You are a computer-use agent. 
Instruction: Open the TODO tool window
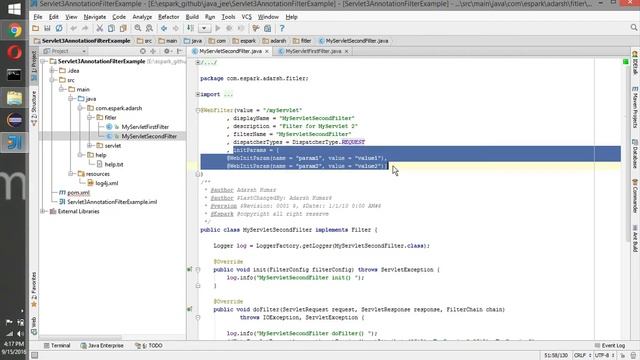click(x=149, y=346)
